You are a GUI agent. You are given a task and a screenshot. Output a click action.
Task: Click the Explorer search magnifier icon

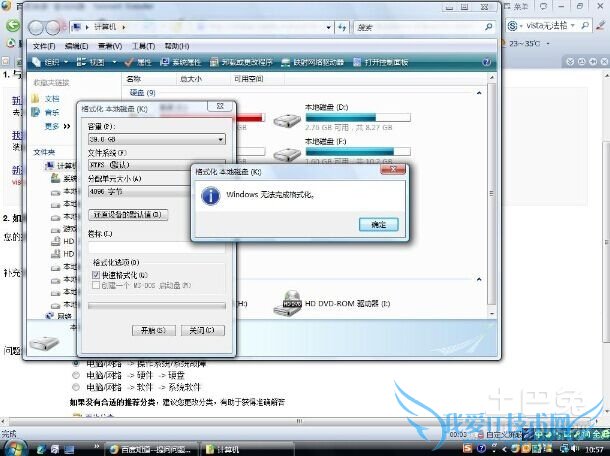click(489, 27)
